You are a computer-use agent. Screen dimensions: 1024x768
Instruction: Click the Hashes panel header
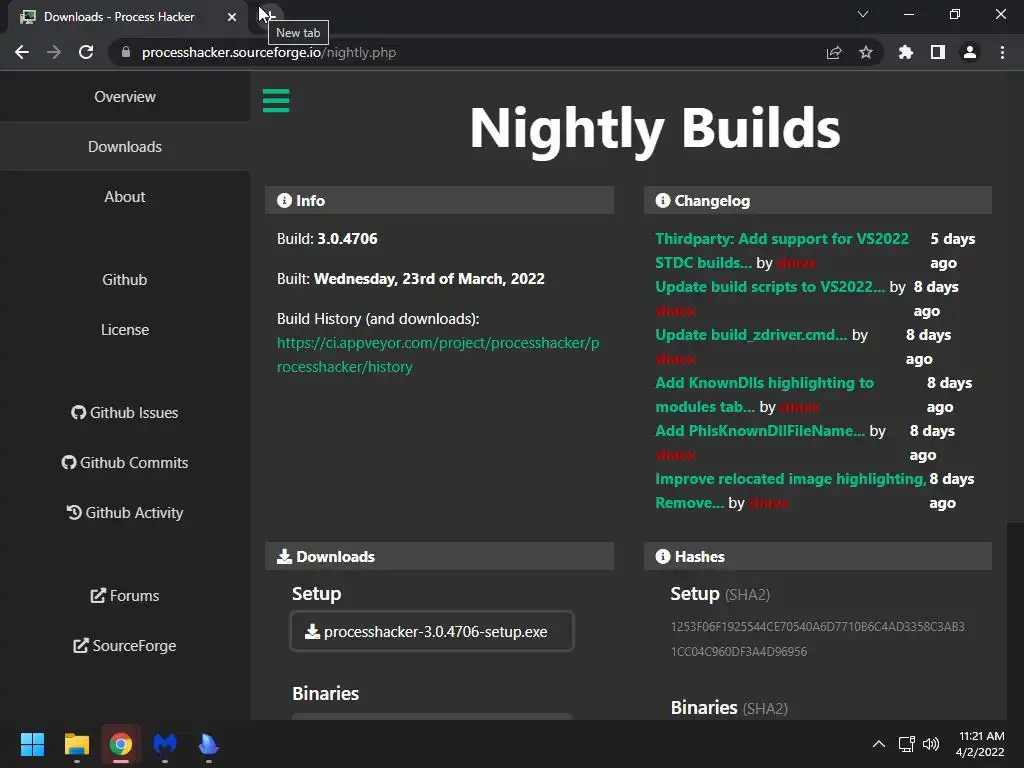click(x=818, y=556)
